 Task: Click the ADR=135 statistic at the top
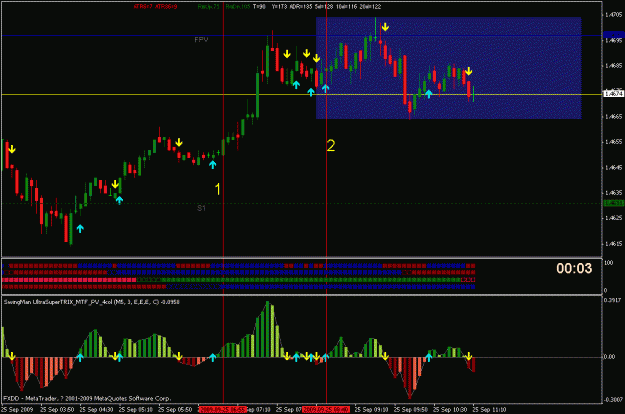coord(302,7)
